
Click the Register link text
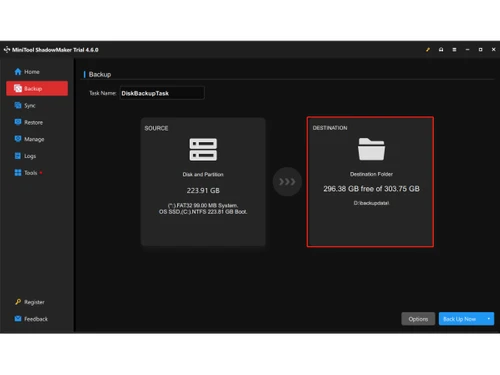(x=34, y=302)
